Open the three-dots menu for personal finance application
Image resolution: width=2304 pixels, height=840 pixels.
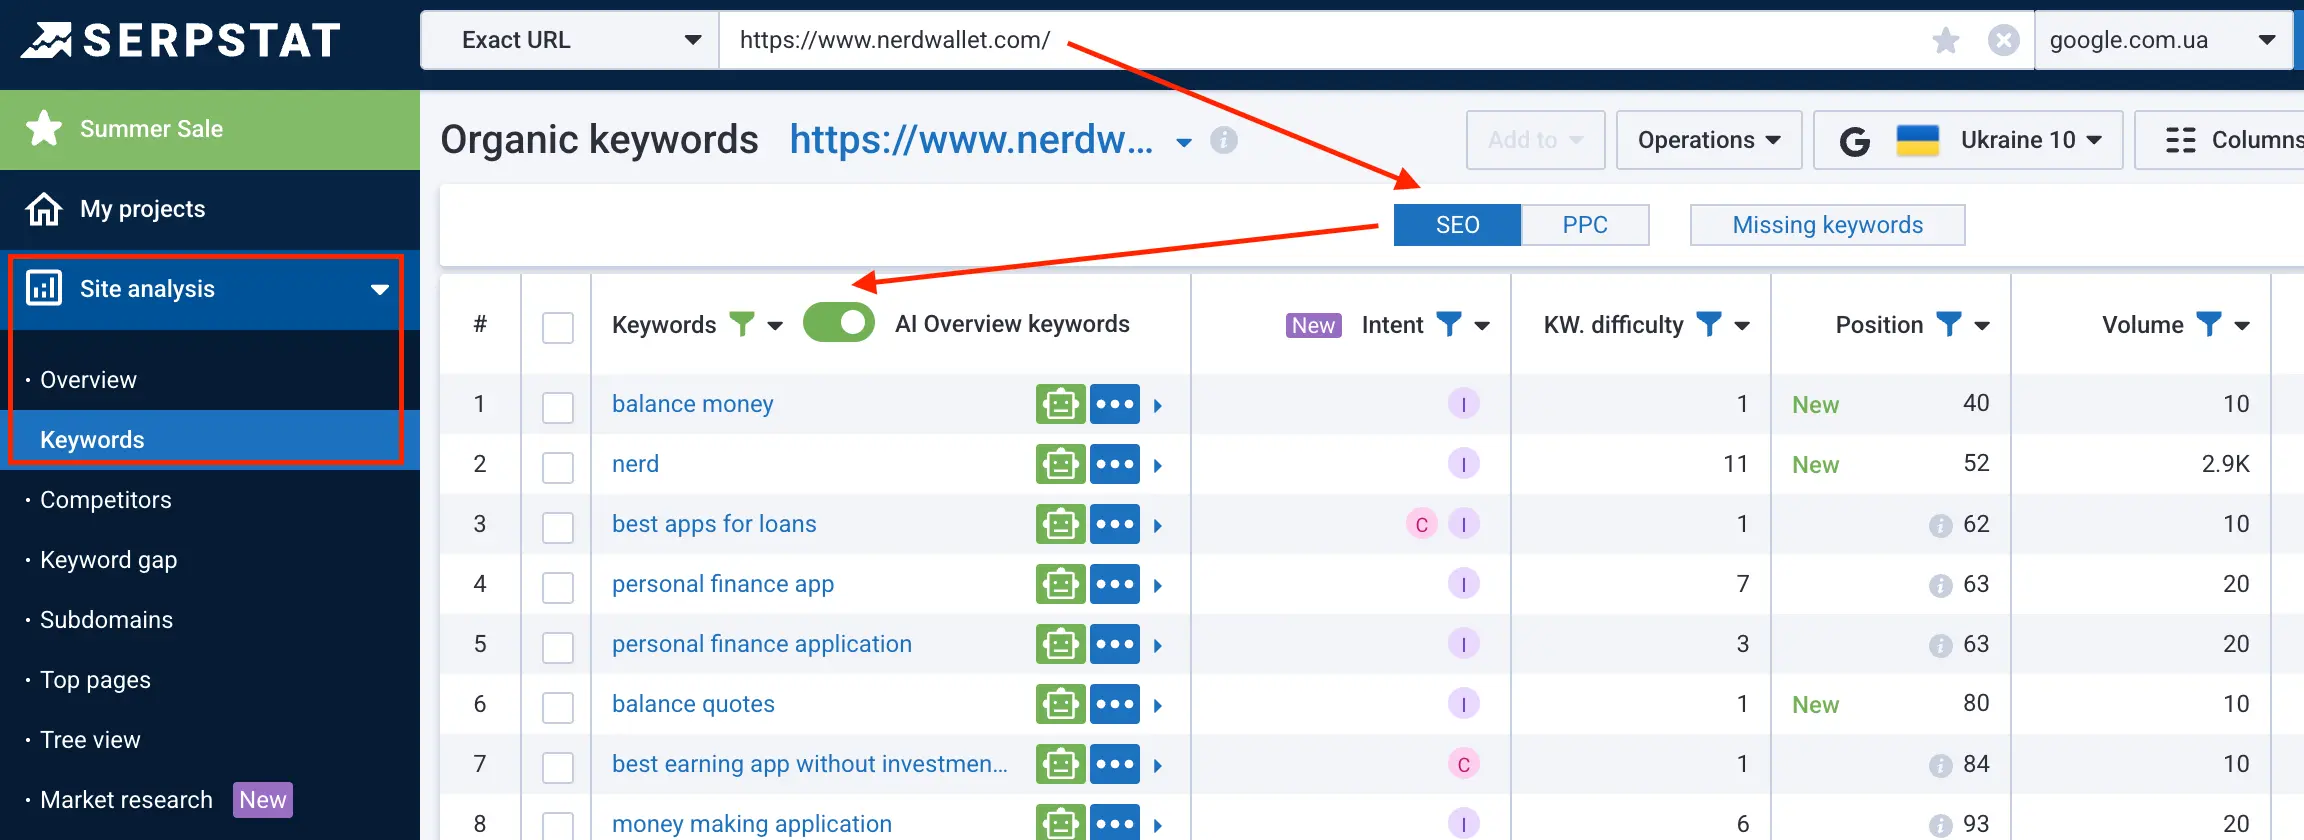(x=1115, y=644)
